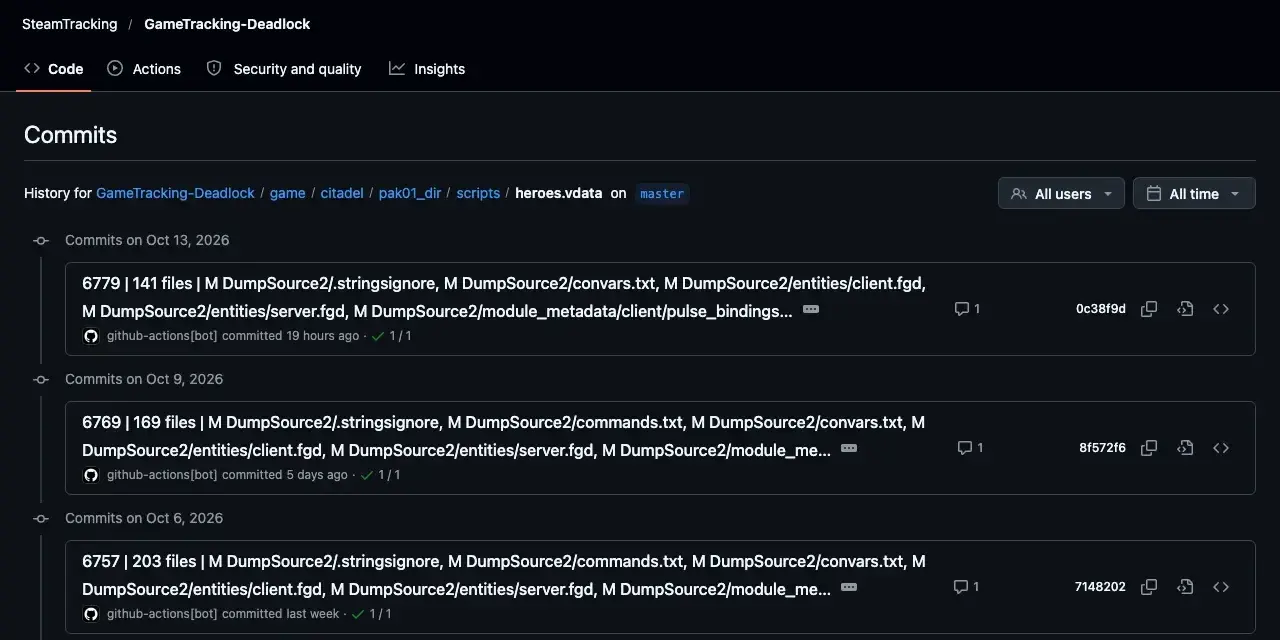Open github-actions[bot] on commit 6757

point(162,614)
